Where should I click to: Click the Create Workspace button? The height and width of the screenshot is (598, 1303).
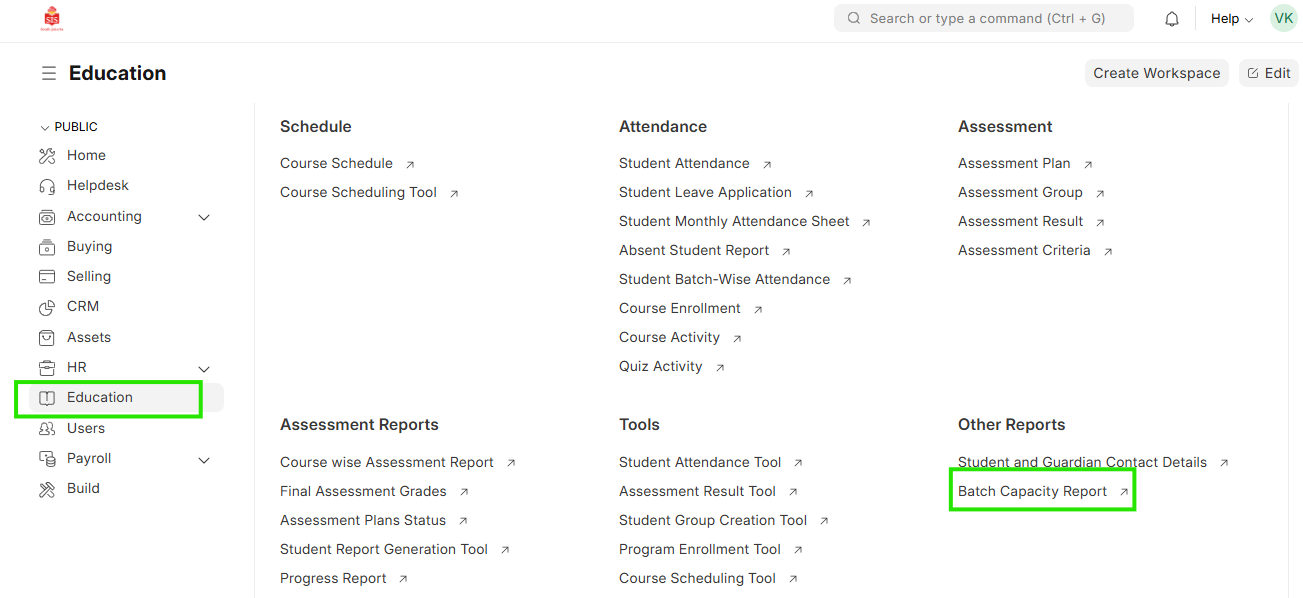point(1156,73)
